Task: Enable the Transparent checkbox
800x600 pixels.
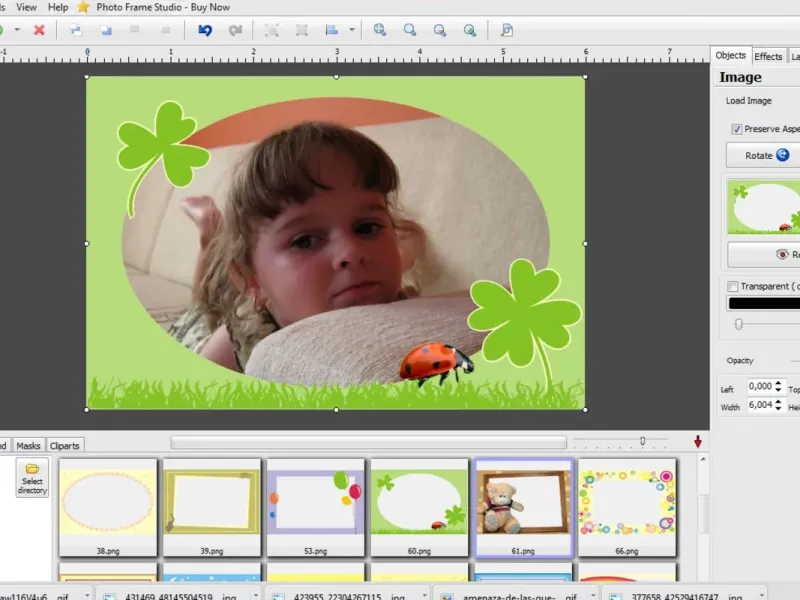Action: (x=733, y=286)
